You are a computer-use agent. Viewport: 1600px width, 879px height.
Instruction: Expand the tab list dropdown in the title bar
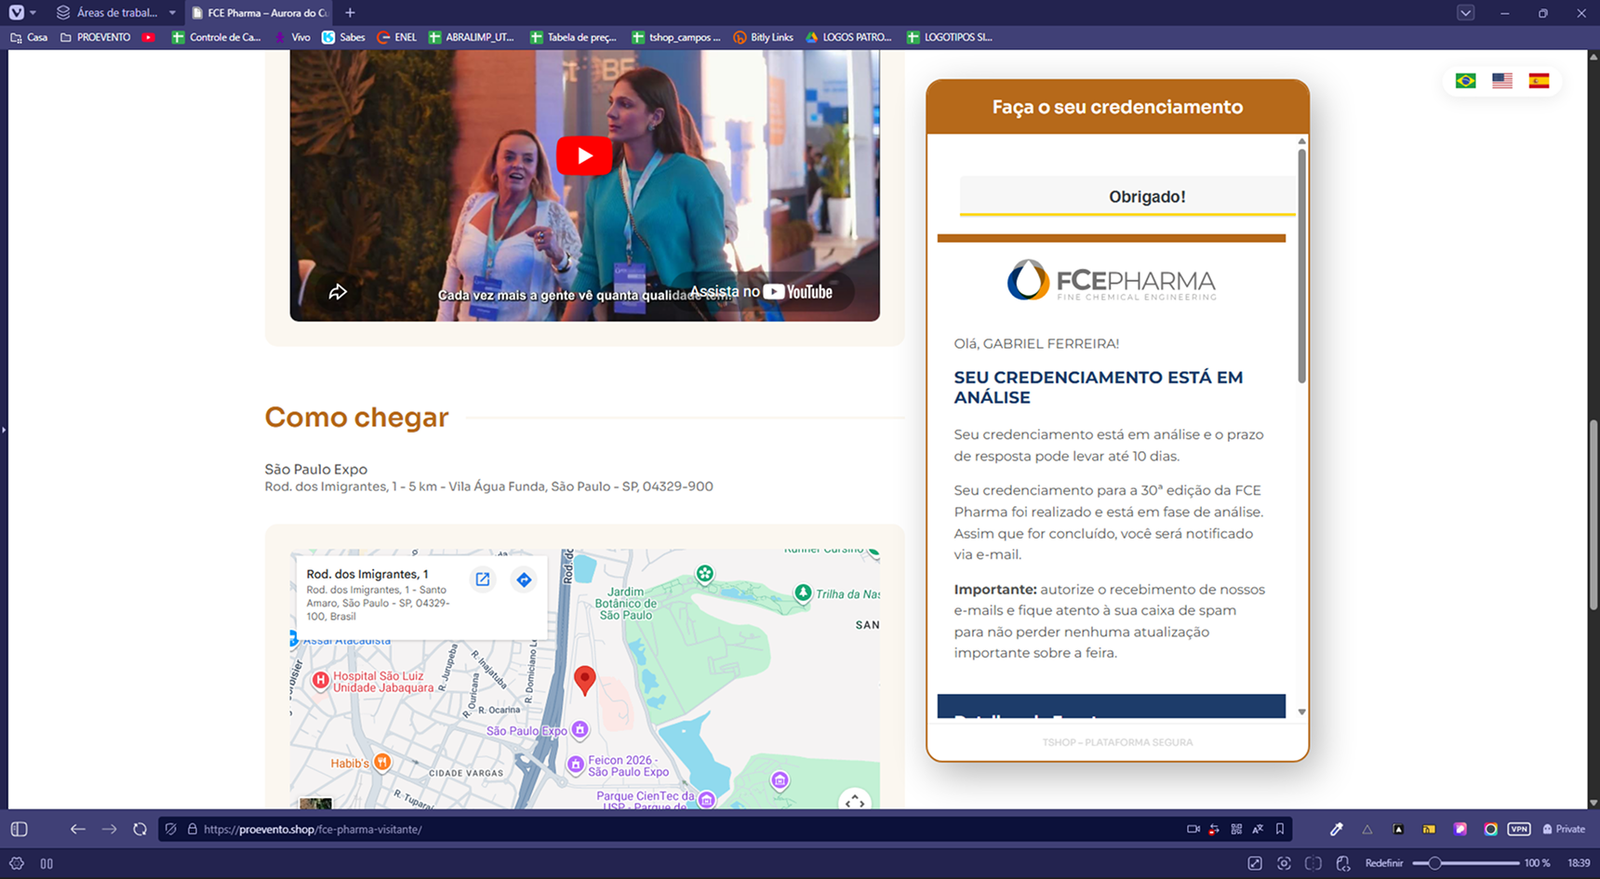(1465, 13)
